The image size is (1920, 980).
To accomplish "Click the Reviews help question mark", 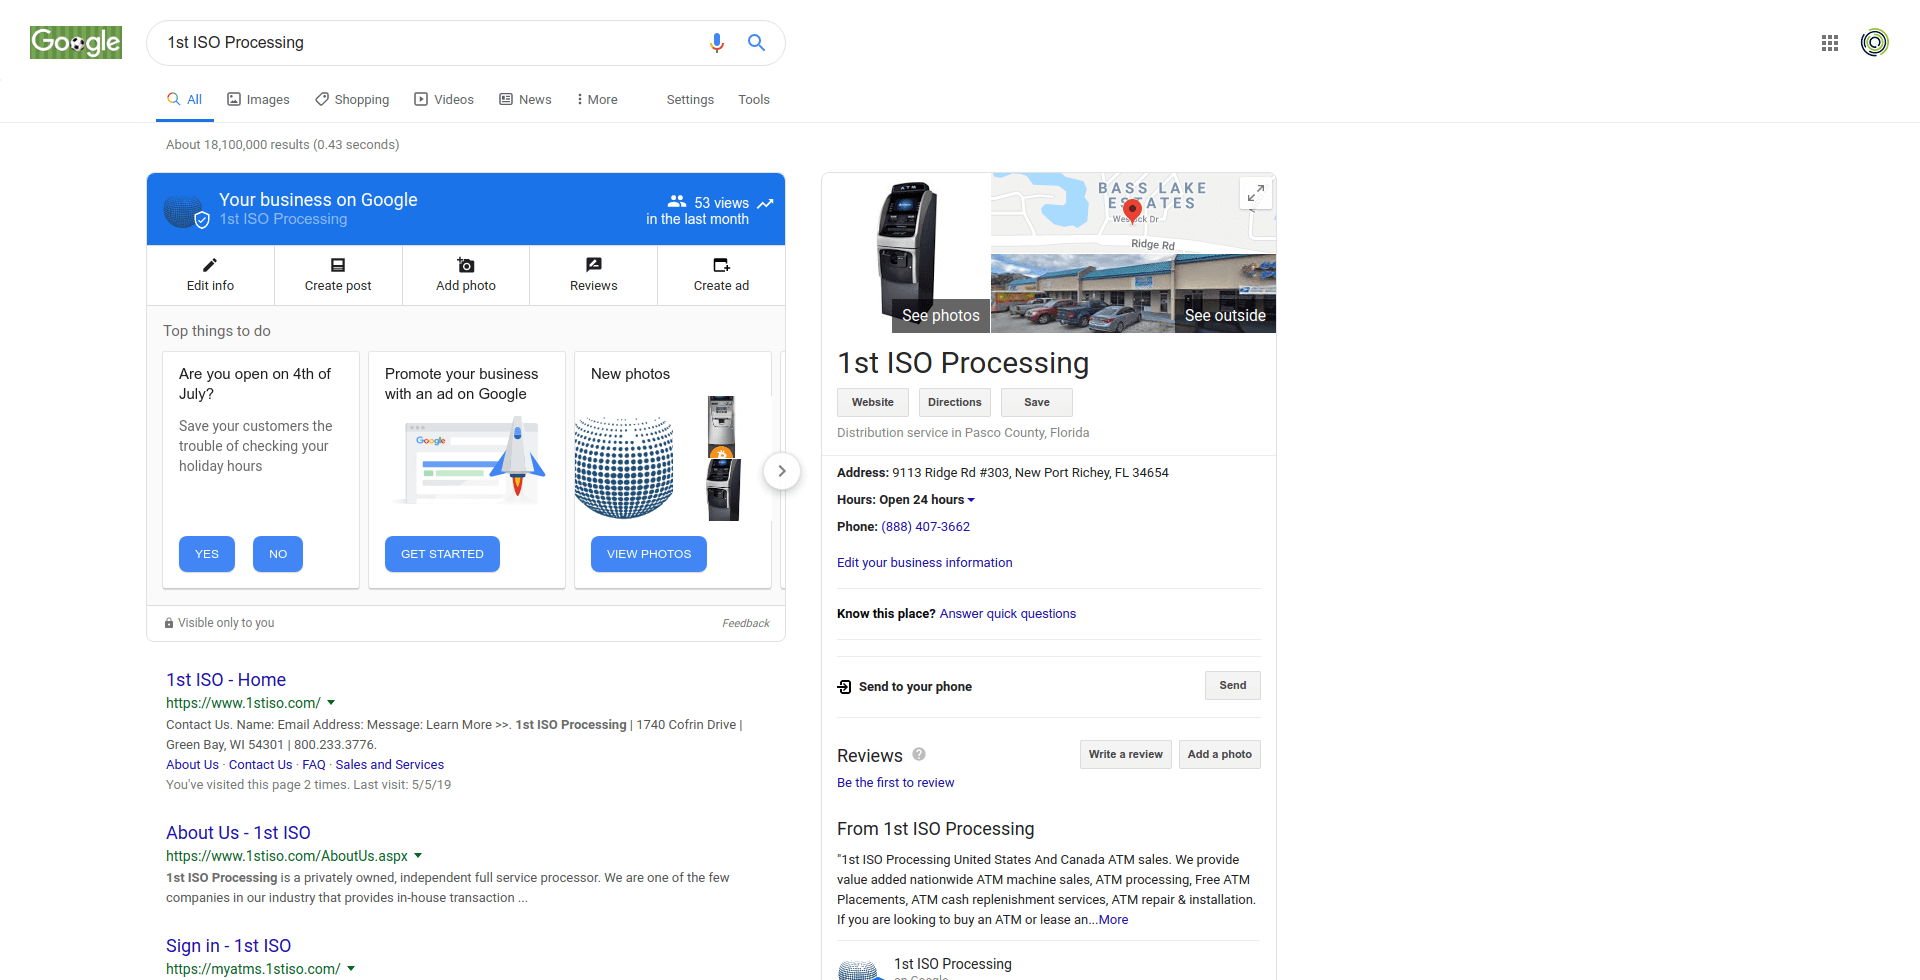I will [x=919, y=755].
